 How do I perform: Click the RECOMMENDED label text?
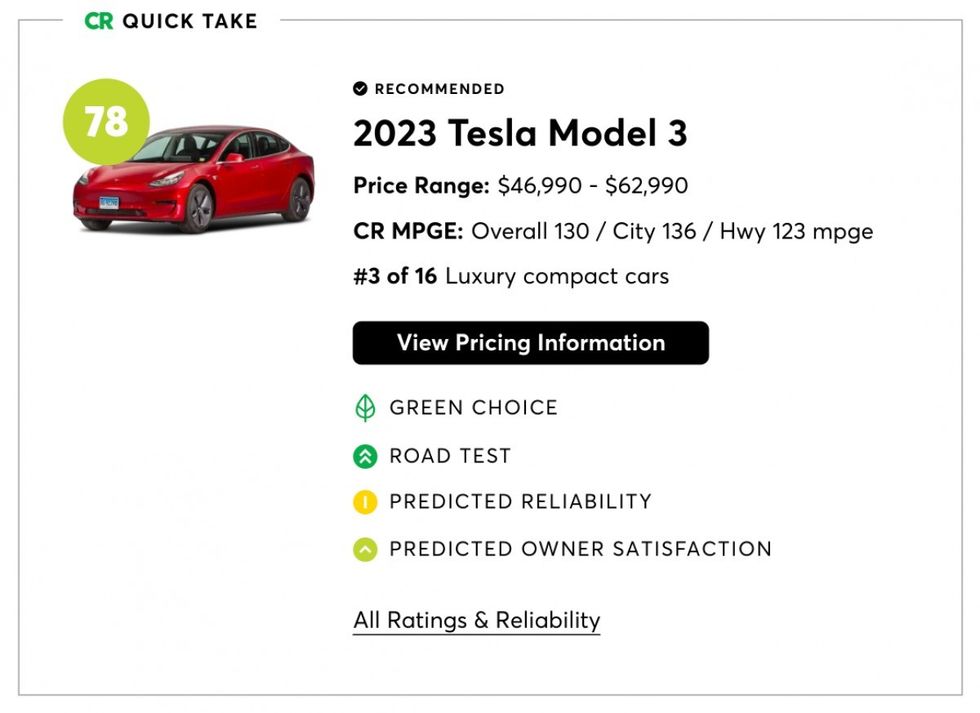point(438,89)
